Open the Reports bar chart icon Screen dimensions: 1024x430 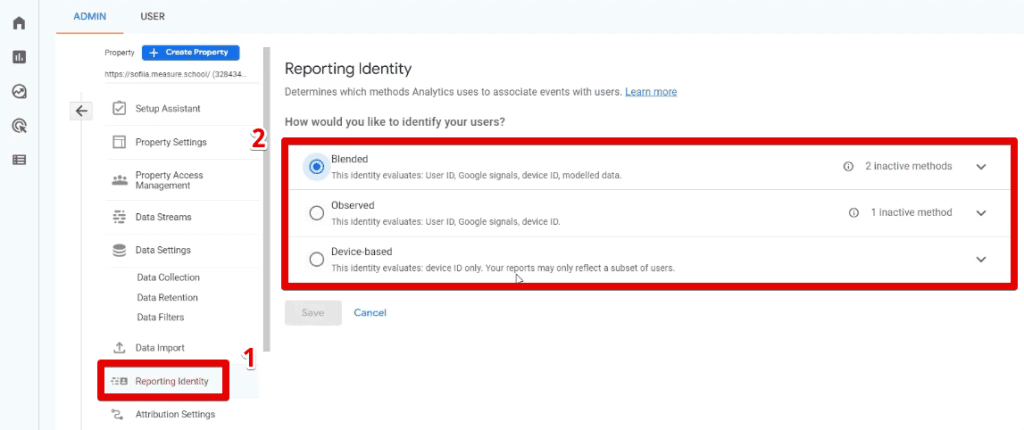(x=18, y=57)
